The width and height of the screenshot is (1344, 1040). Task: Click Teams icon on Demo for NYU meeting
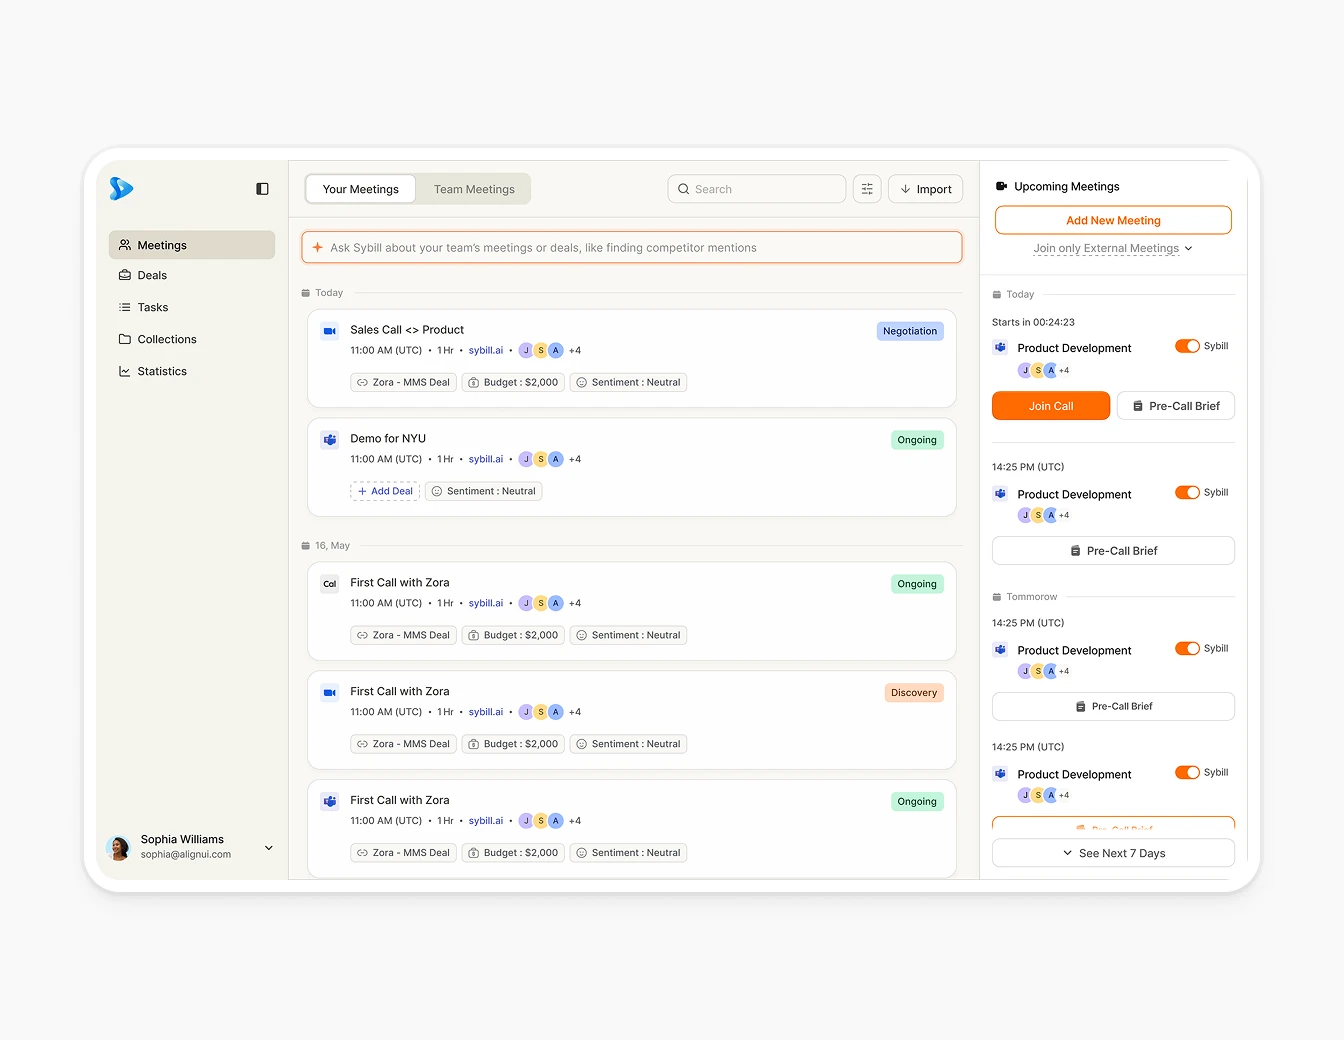coord(329,440)
